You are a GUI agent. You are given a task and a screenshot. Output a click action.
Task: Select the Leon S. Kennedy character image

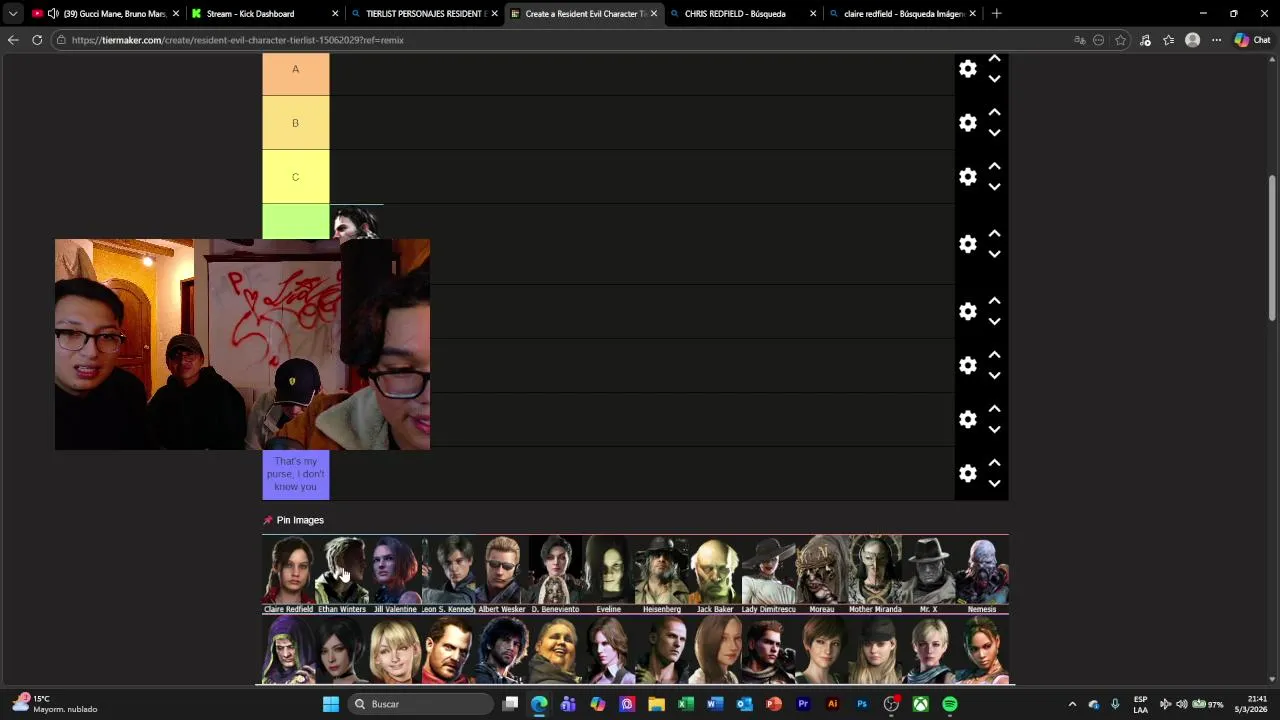click(x=448, y=575)
